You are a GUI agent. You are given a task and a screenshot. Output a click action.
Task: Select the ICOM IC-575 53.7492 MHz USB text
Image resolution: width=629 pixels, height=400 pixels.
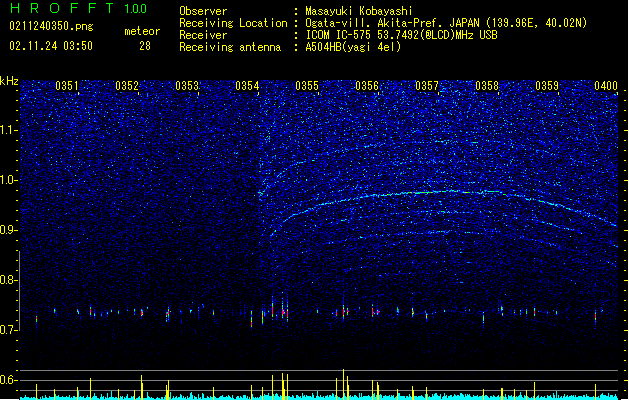[x=402, y=35]
